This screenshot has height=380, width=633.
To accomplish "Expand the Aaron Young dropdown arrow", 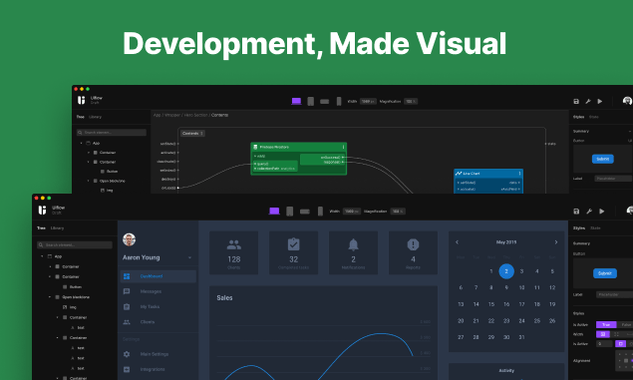I will pyautogui.click(x=190, y=258).
